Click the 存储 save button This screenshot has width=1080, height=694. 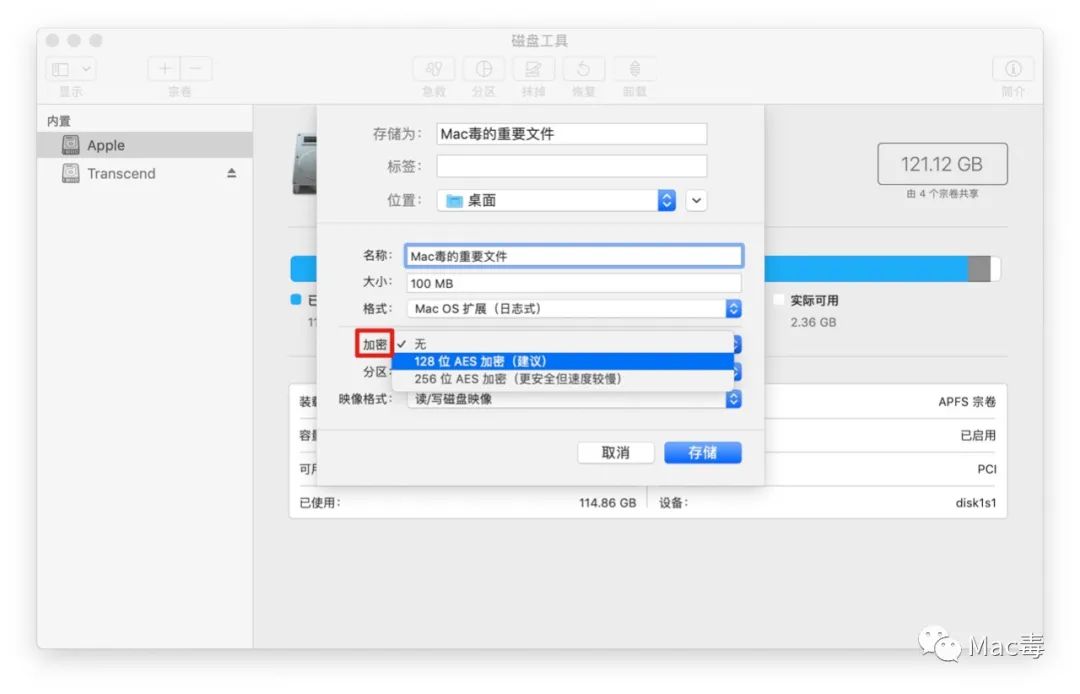tap(702, 453)
